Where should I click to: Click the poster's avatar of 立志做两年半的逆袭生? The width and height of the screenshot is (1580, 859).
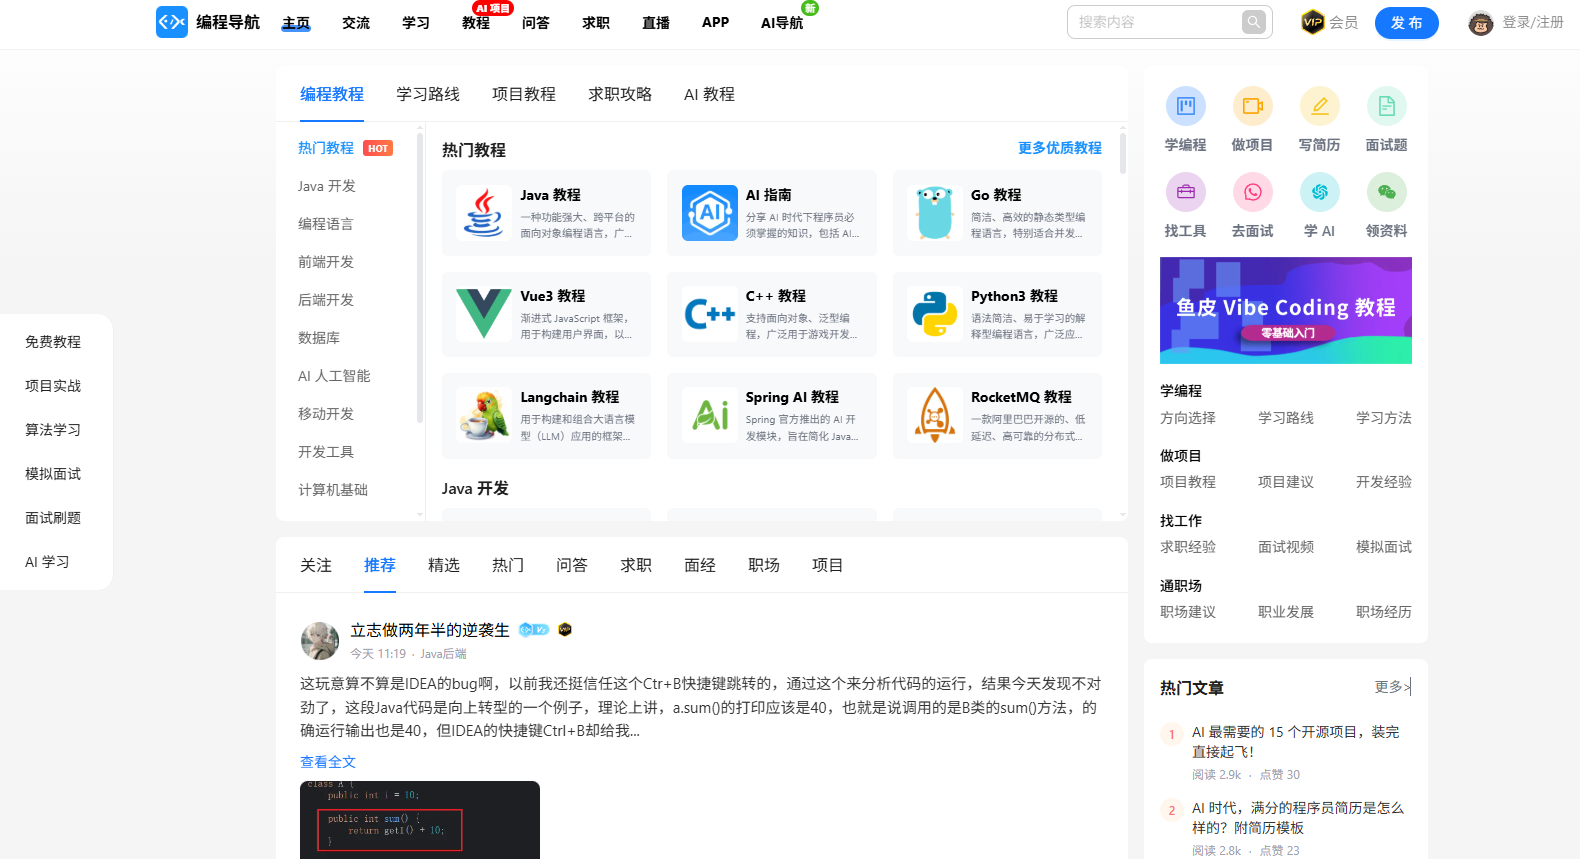320,641
